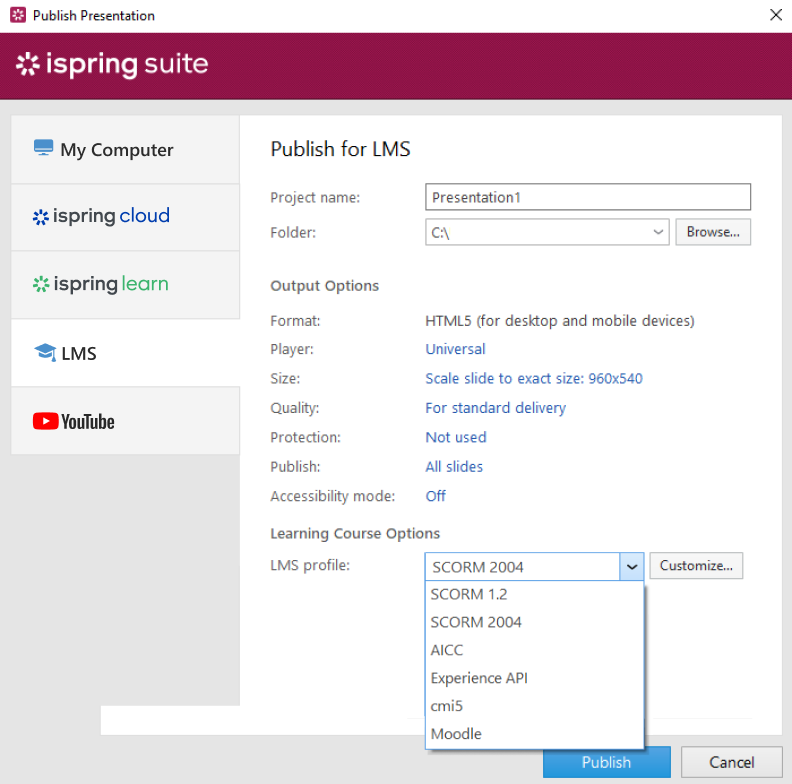Click the Cancel button
The width and height of the screenshot is (792, 784).
(x=731, y=762)
